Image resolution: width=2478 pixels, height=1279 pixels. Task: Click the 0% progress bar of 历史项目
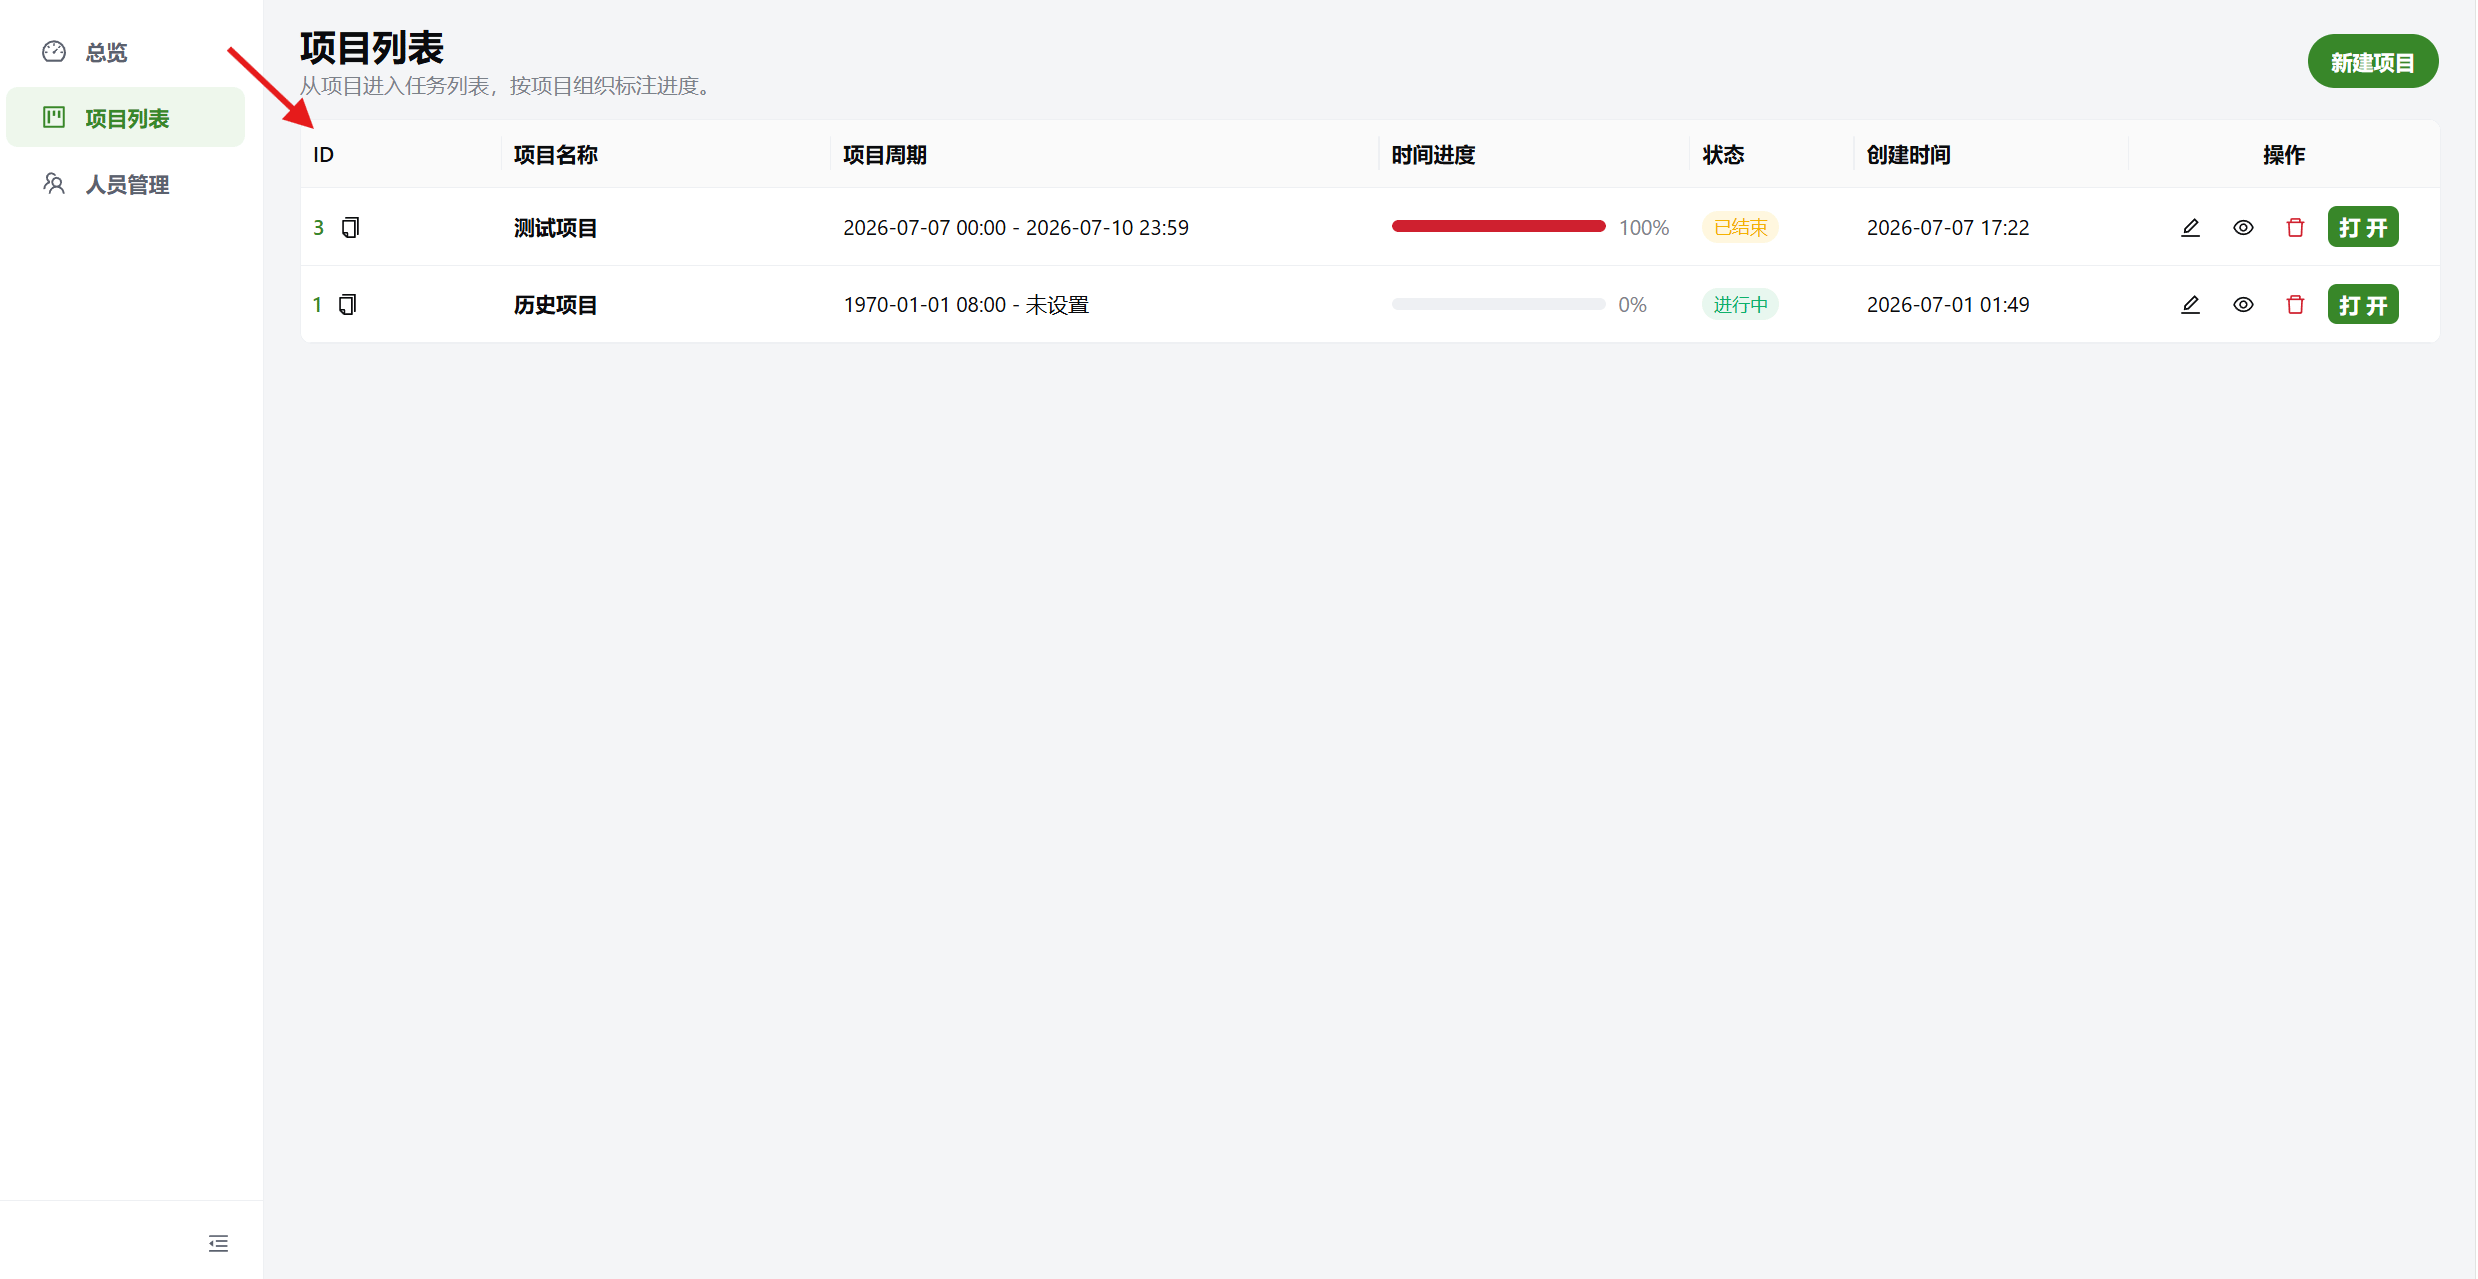[x=1498, y=304]
